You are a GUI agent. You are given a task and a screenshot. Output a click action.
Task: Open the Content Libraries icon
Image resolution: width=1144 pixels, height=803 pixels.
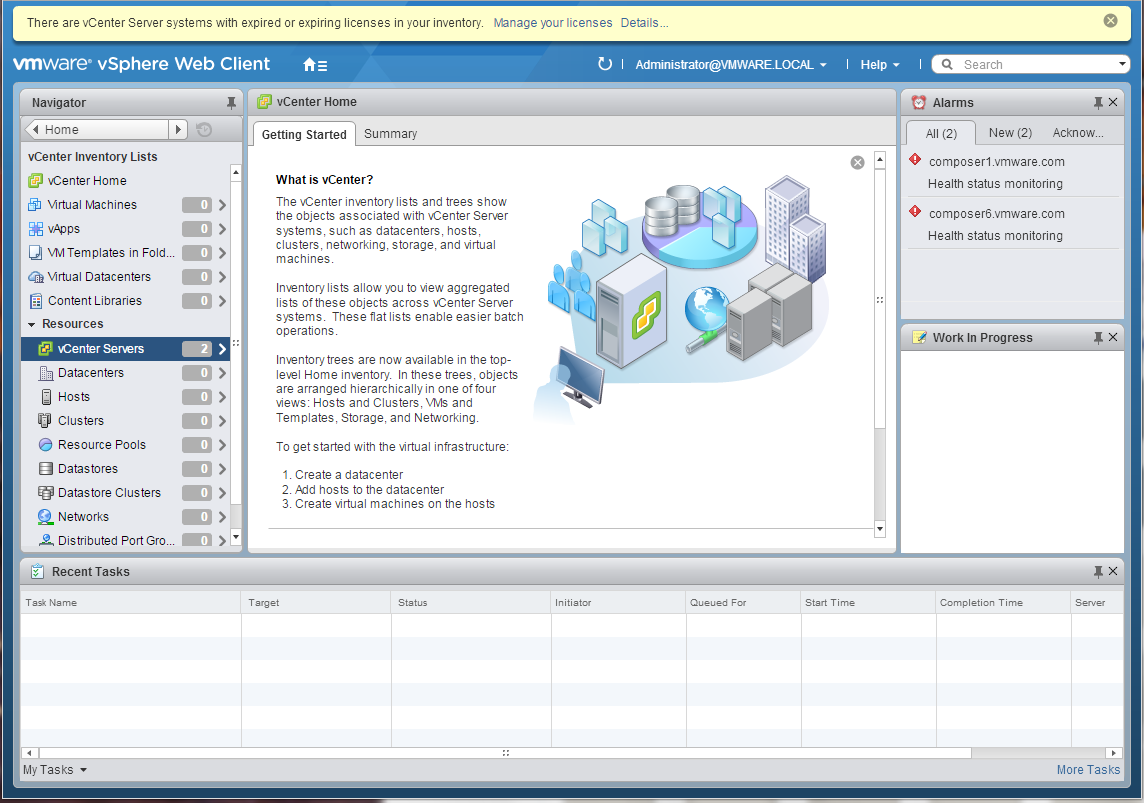35,301
